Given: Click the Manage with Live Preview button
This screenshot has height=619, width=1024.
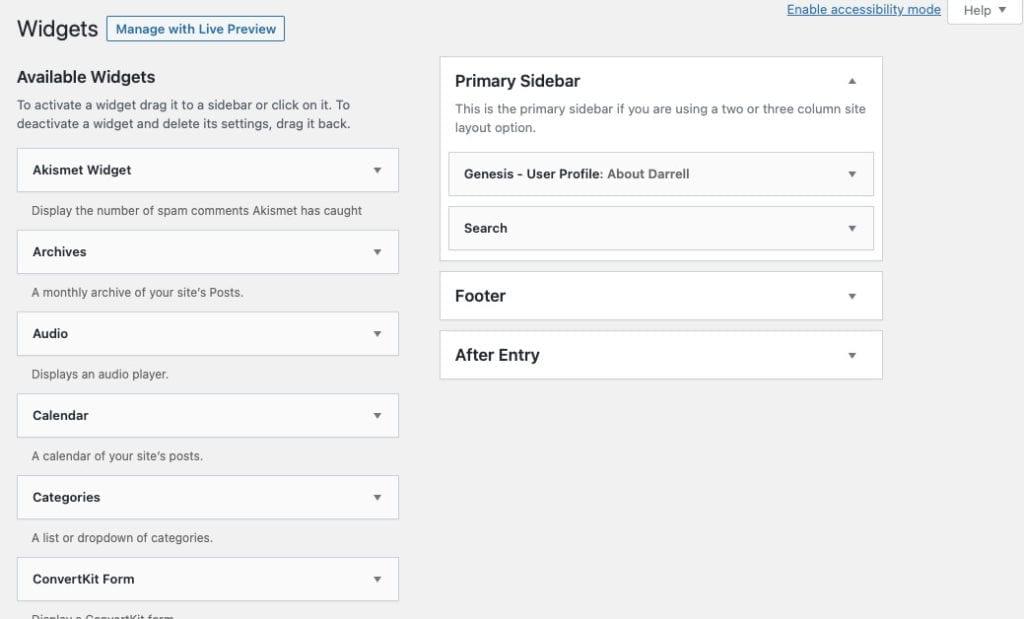Looking at the screenshot, I should click(x=195, y=28).
